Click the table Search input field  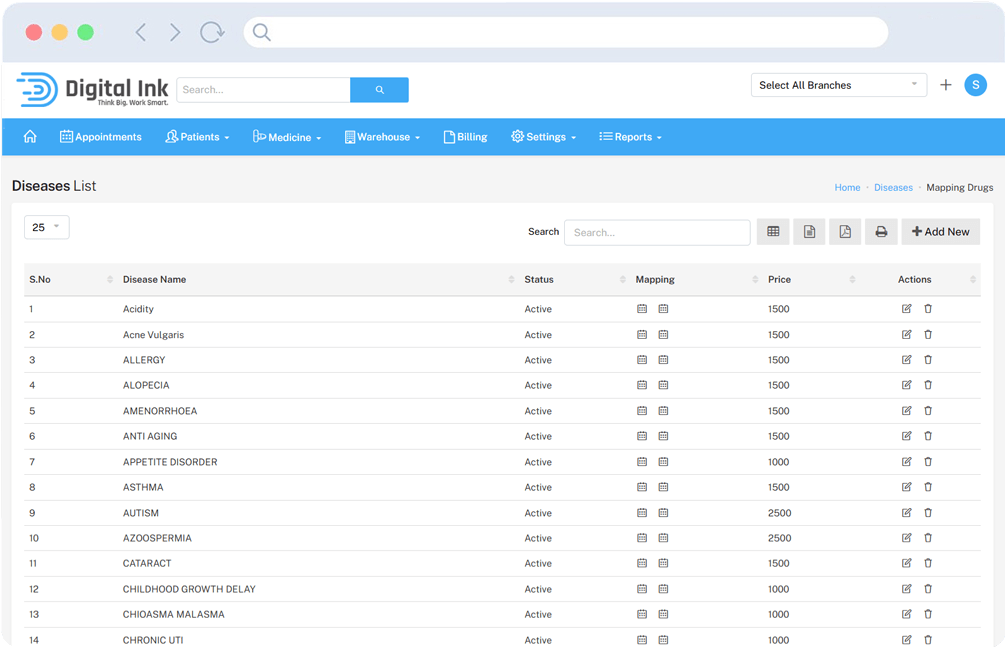(x=657, y=232)
